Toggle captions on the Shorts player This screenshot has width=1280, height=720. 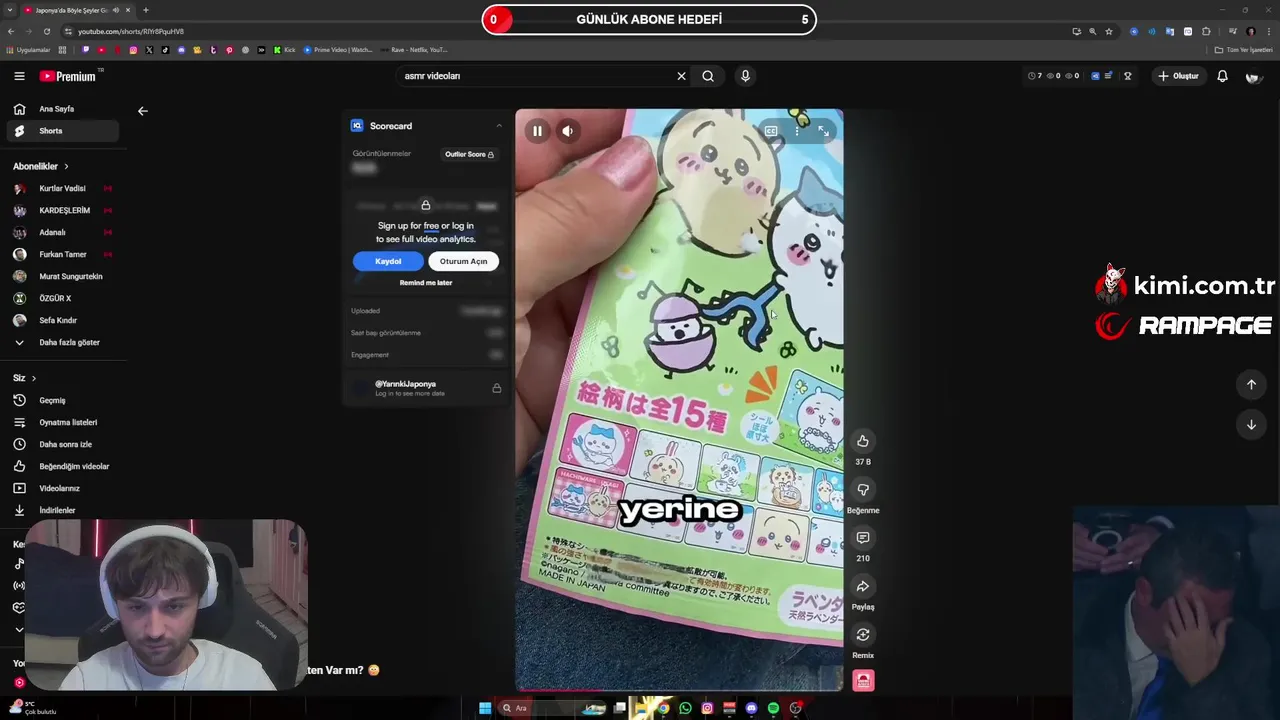771,131
